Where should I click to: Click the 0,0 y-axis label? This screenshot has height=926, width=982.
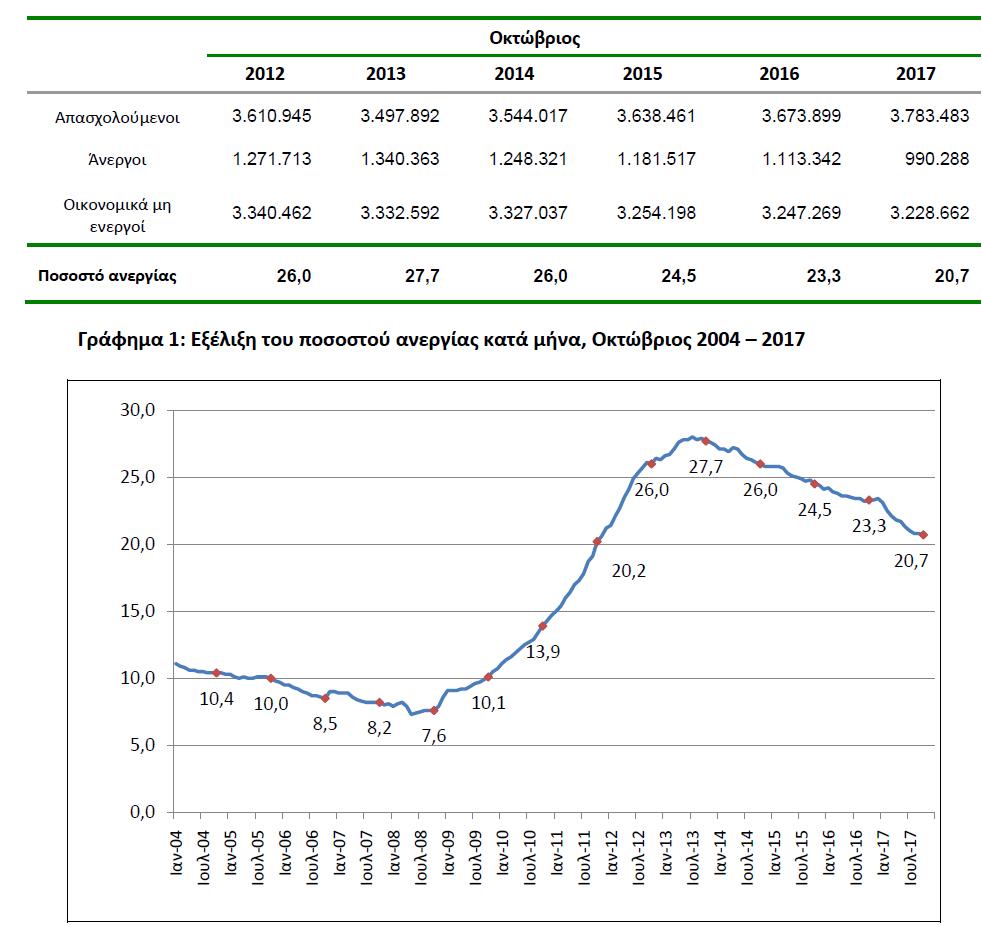point(143,812)
